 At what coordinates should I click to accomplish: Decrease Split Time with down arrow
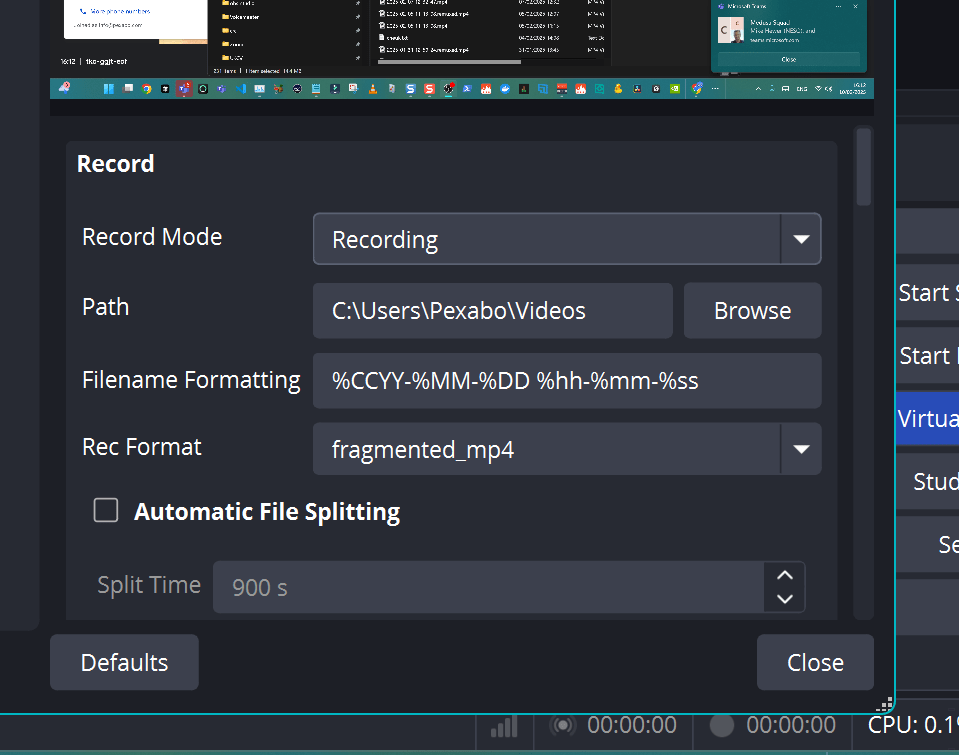tap(785, 599)
